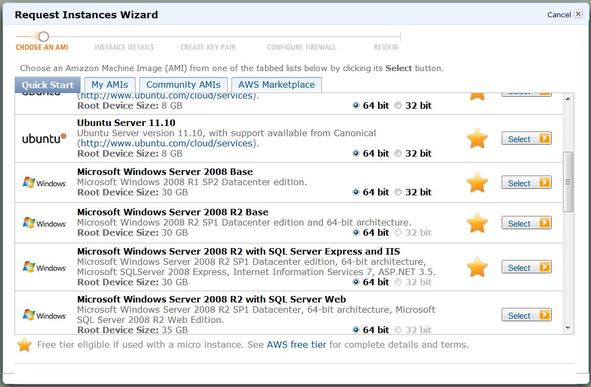The image size is (591, 387).
Task: Click Select for Ubuntu Server 11.10
Action: 527,139
